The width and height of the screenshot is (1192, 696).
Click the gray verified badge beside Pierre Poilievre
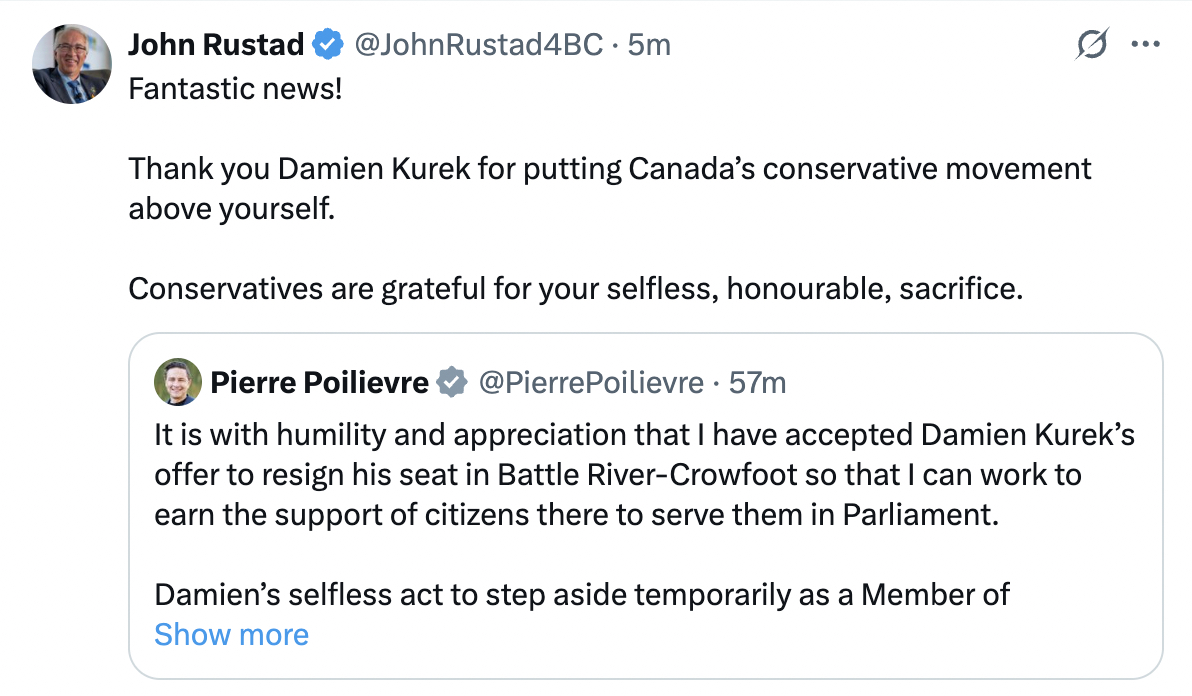tap(452, 382)
